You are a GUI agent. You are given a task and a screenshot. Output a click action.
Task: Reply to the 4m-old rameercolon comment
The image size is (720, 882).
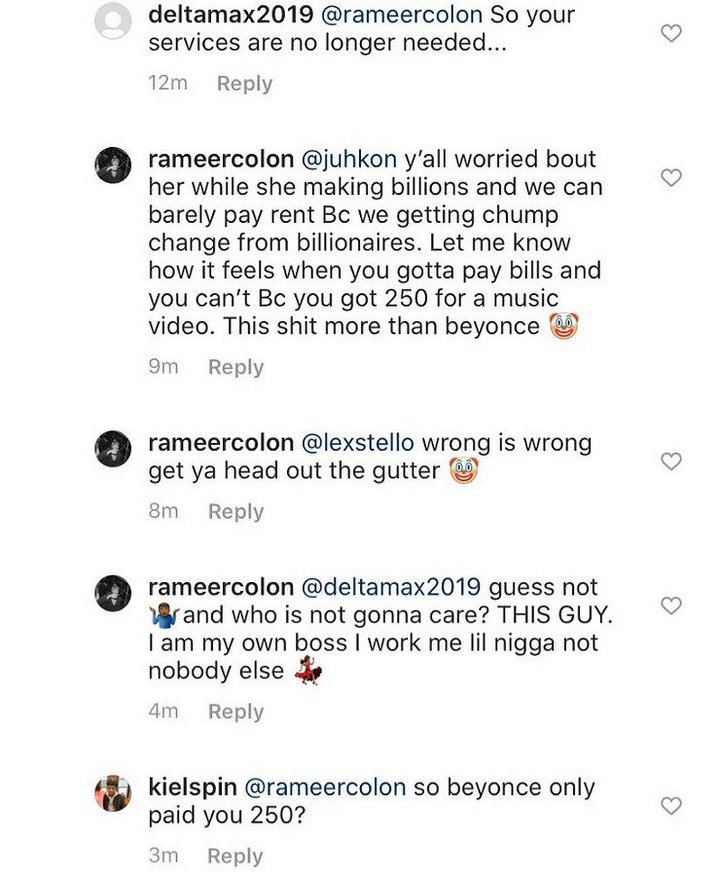point(235,711)
